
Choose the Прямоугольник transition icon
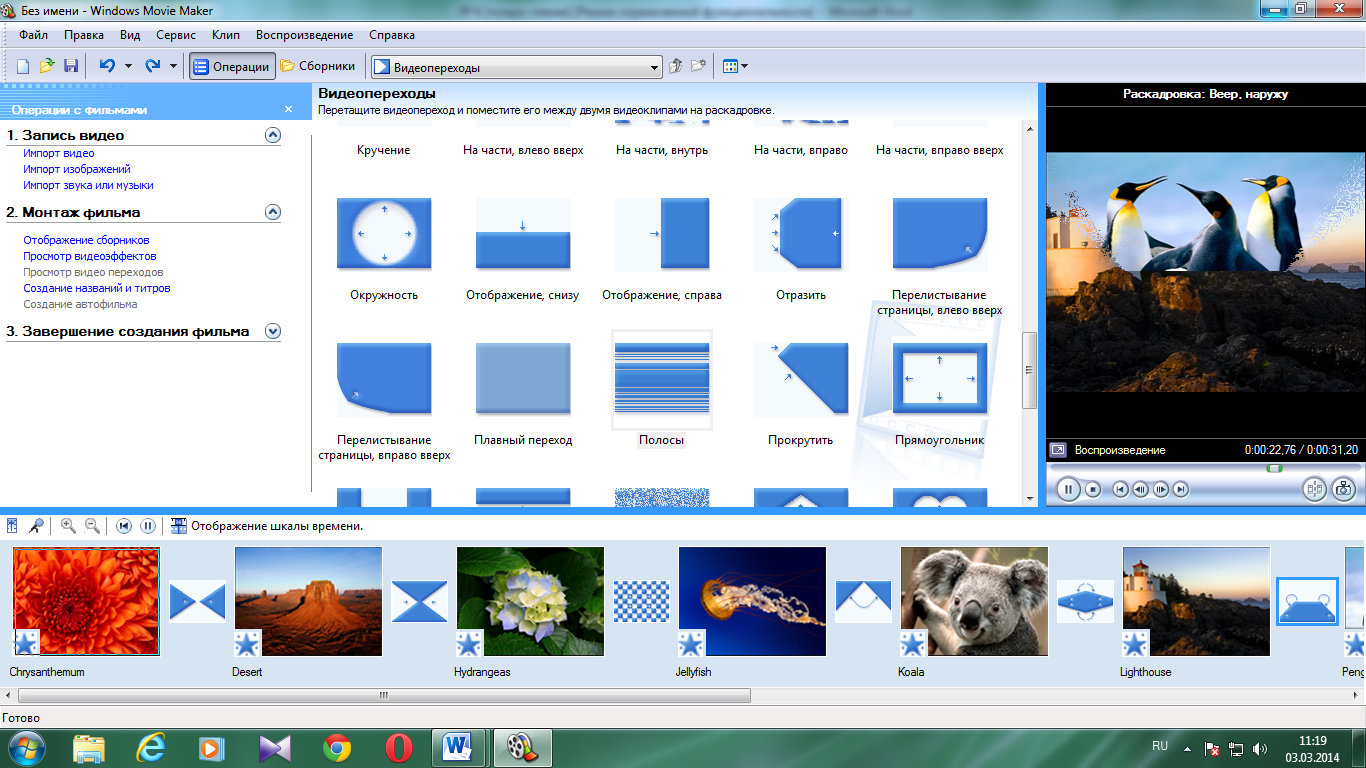point(939,379)
